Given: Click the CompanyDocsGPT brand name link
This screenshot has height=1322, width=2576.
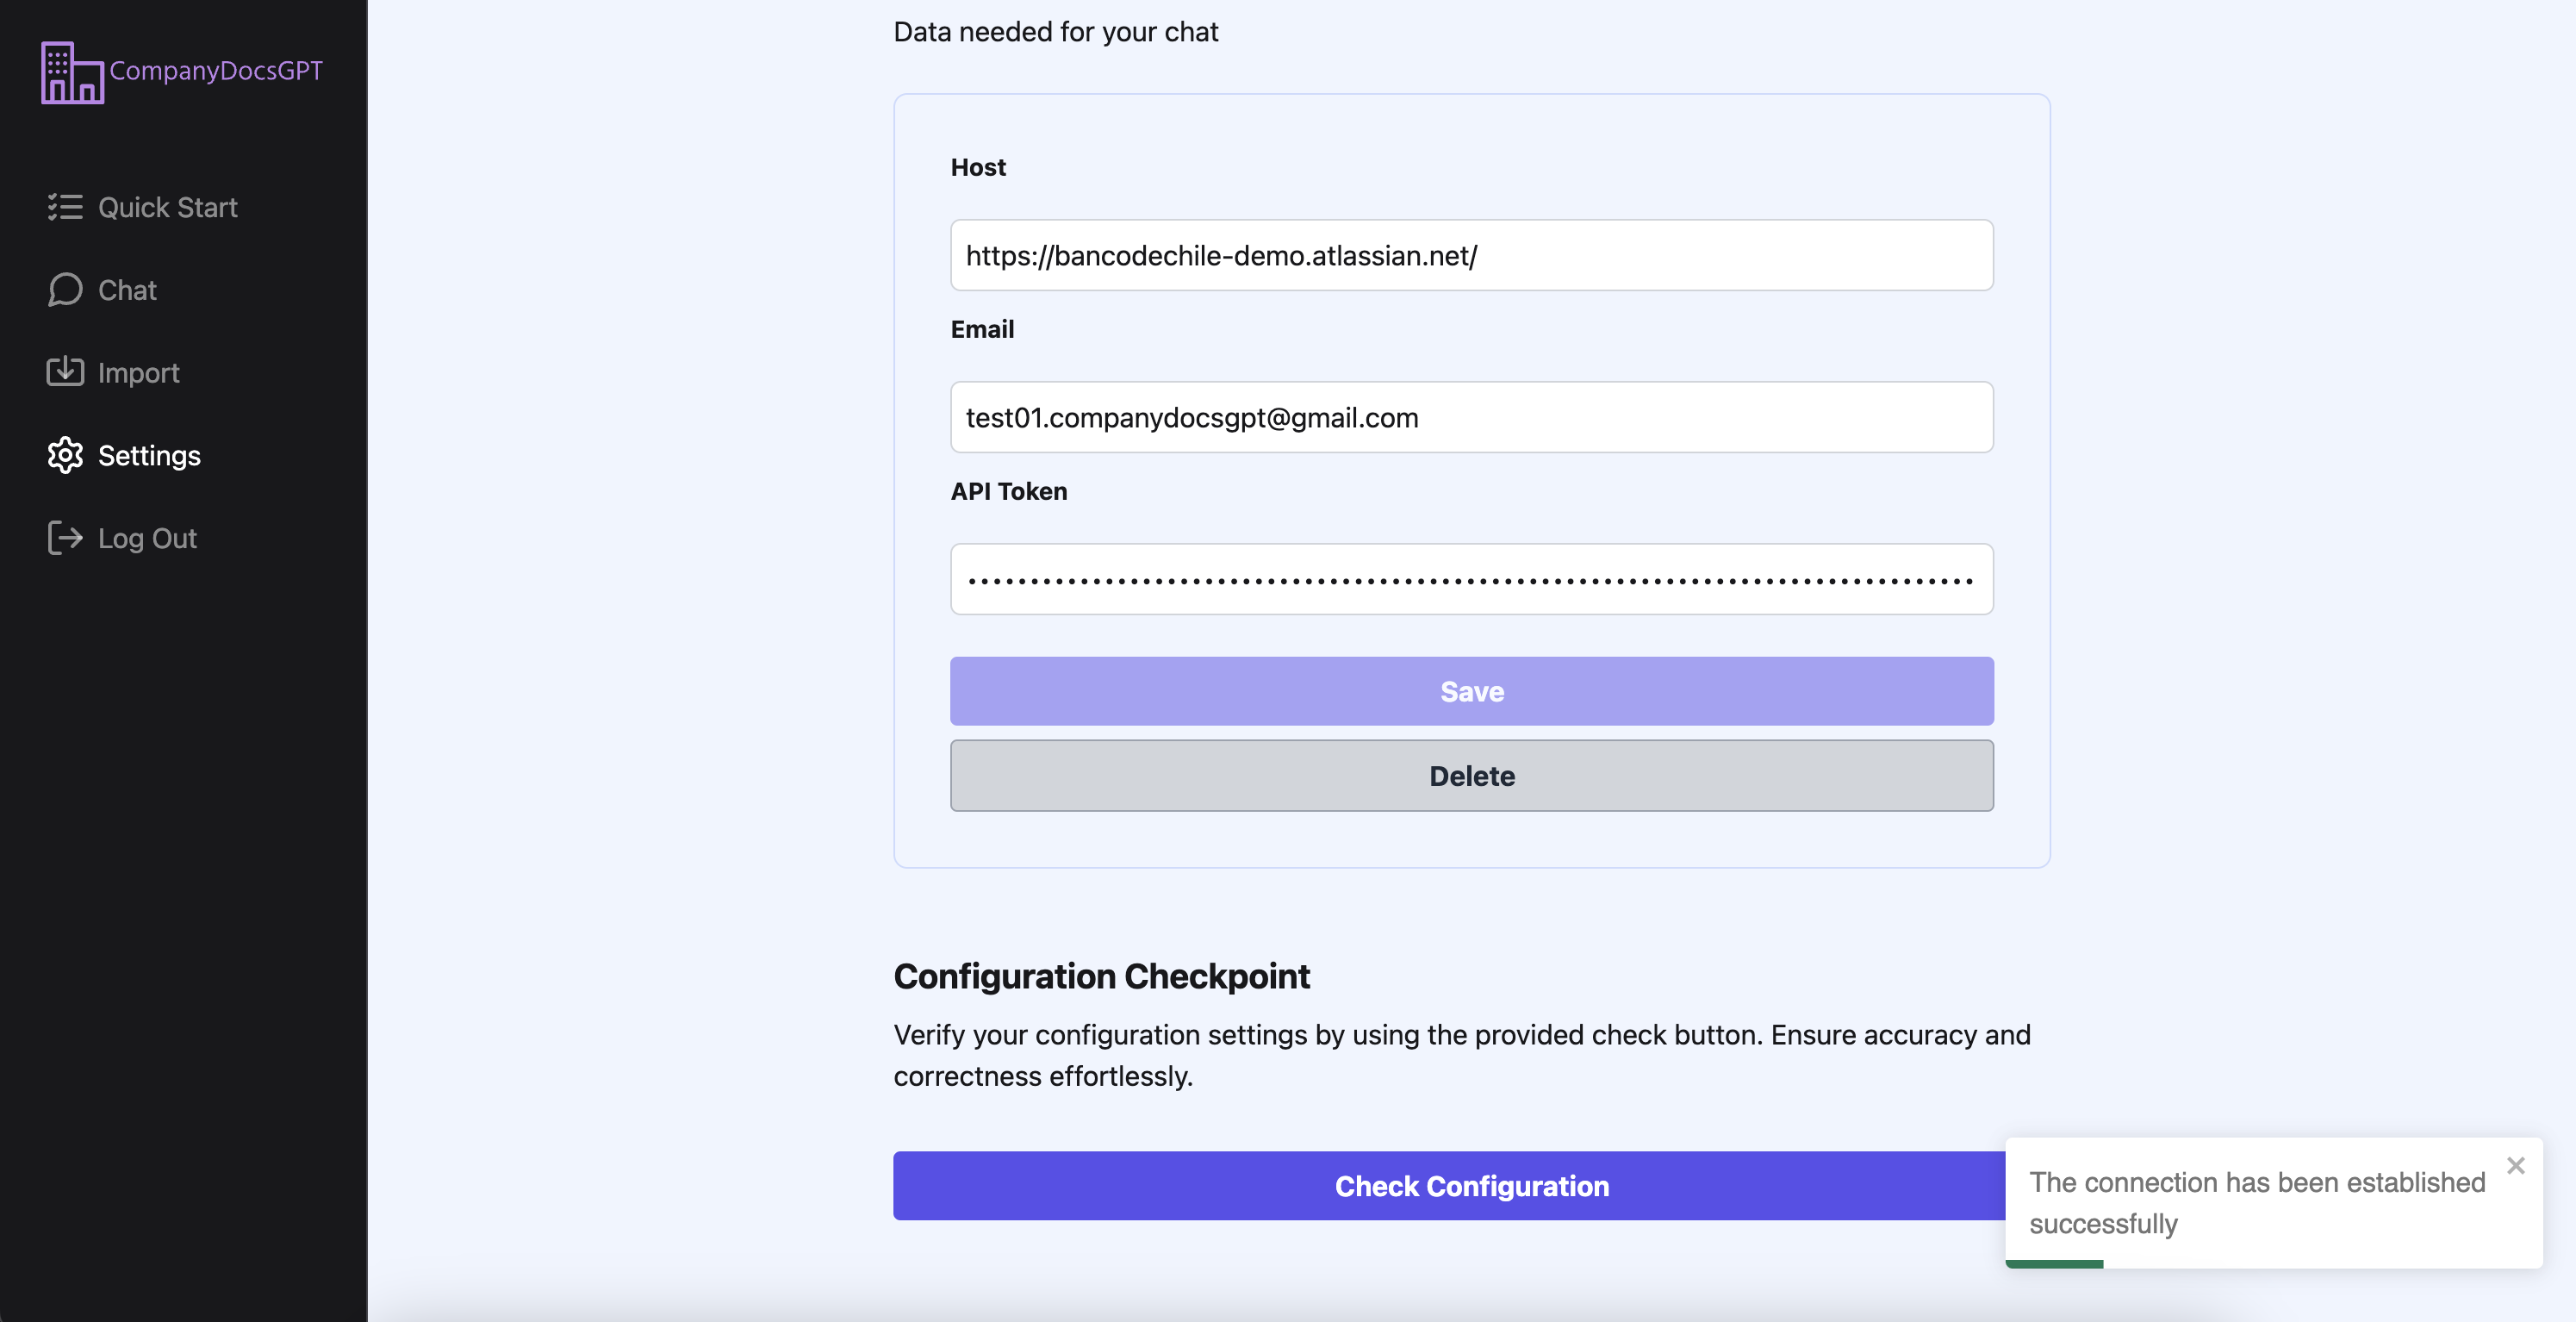Looking at the screenshot, I should coord(216,71).
